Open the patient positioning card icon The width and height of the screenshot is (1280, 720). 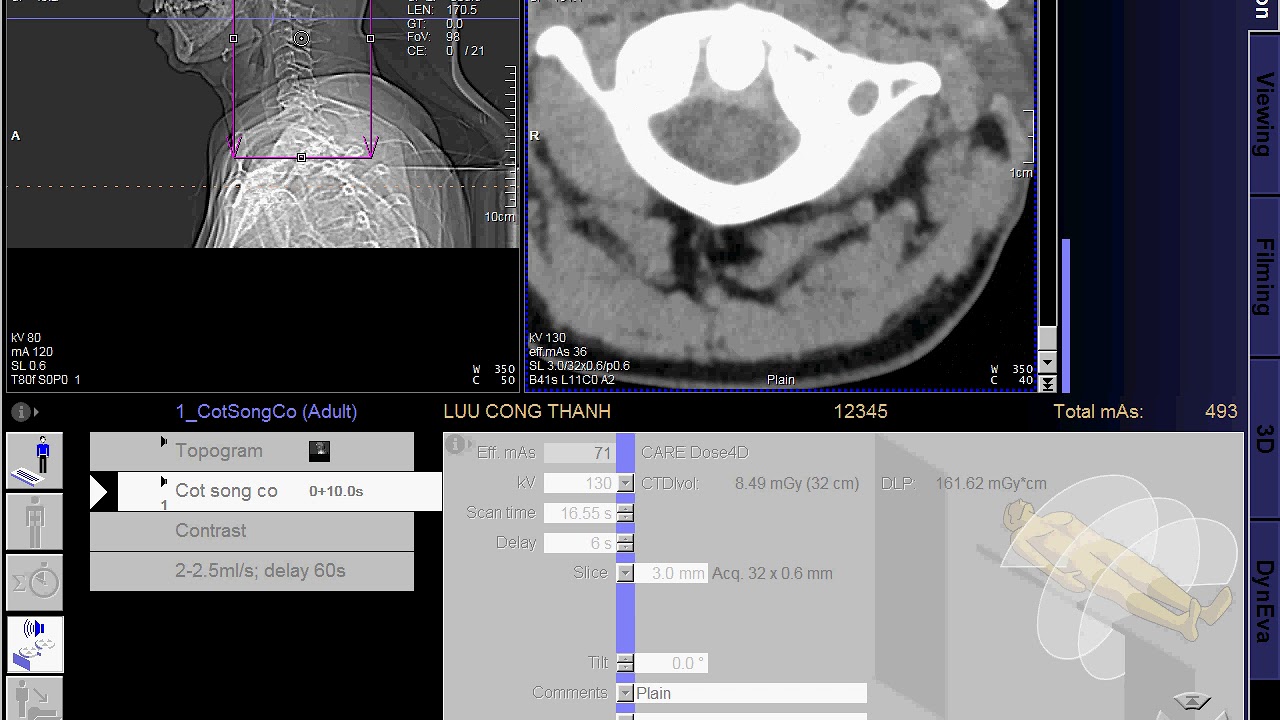pos(35,699)
